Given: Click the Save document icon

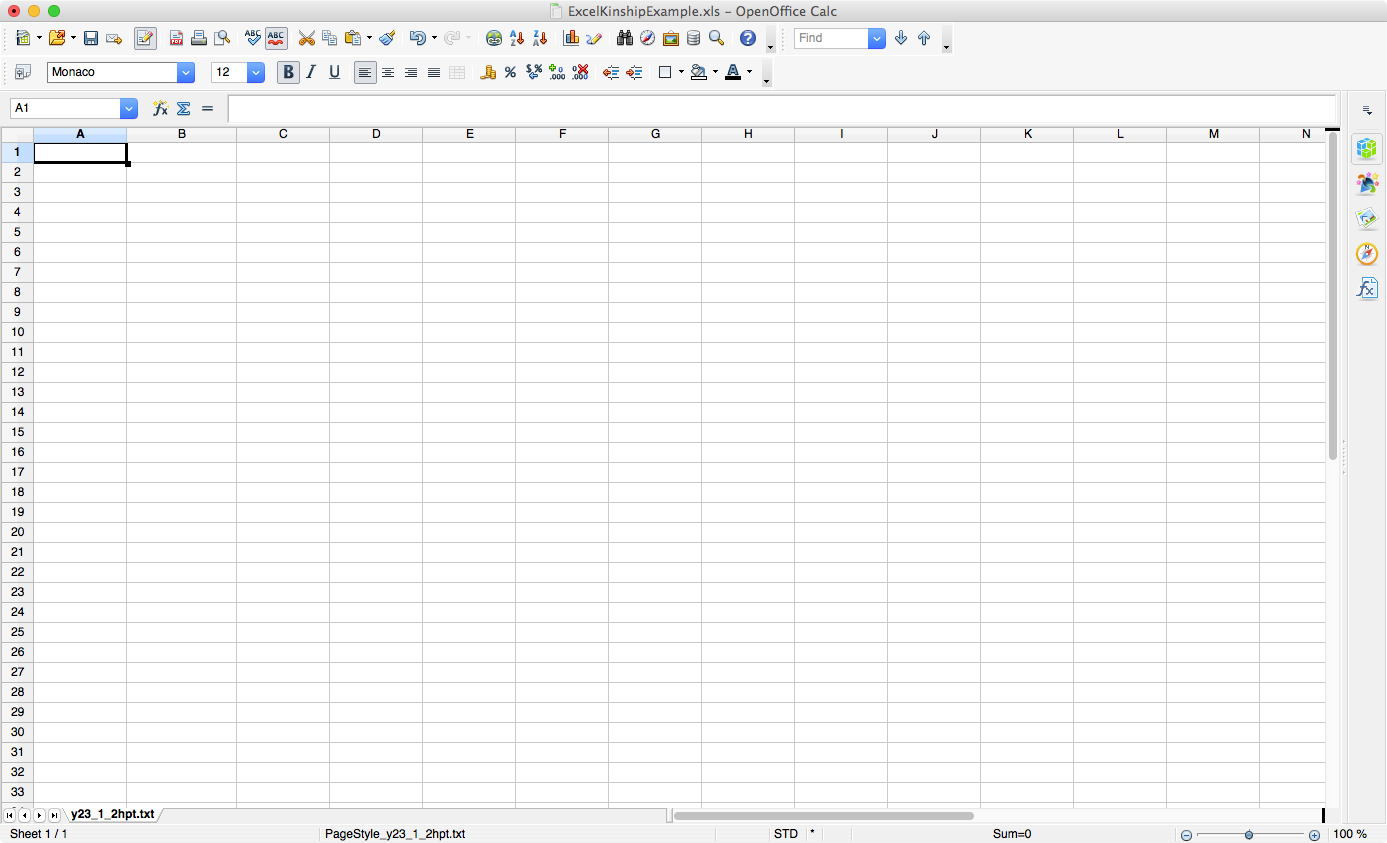Looking at the screenshot, I should click(91, 38).
